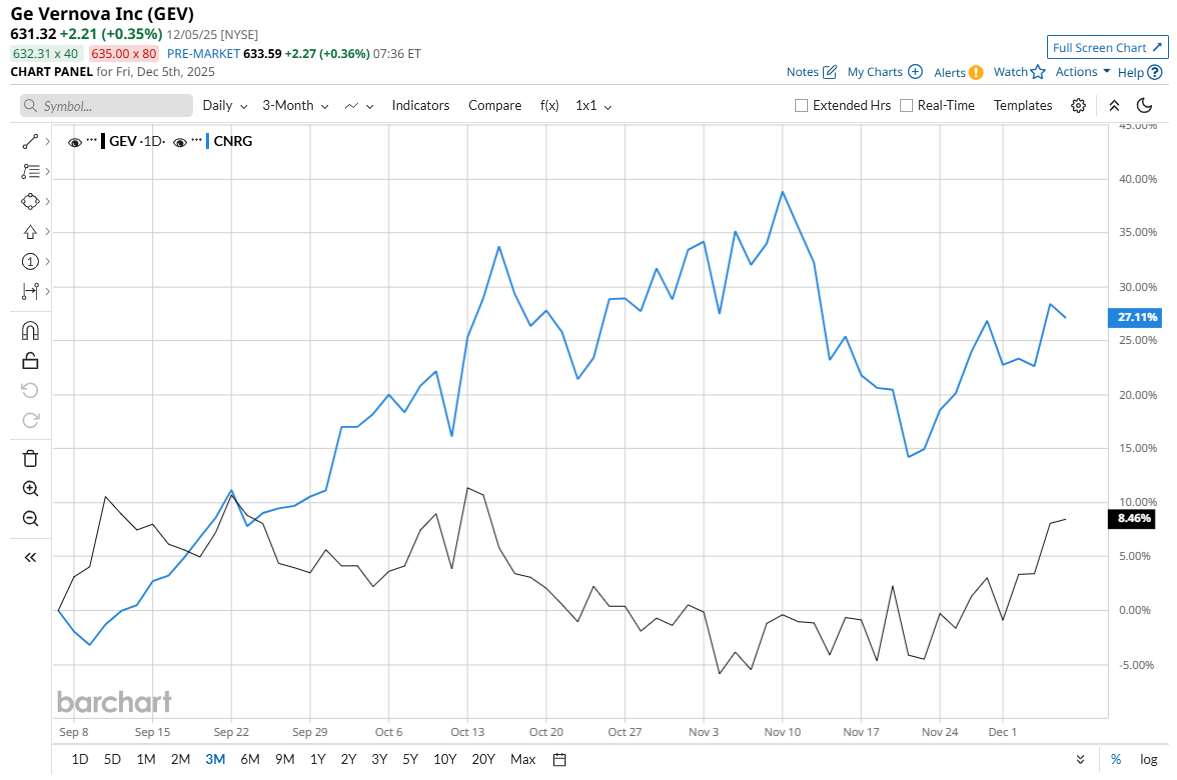Select the 1D time range
The width and height of the screenshot is (1177, 780).
(x=80, y=760)
